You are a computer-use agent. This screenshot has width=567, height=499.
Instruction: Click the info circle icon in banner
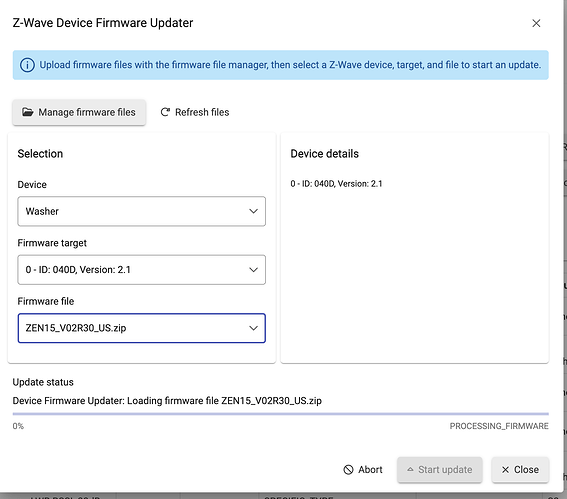click(x=27, y=65)
